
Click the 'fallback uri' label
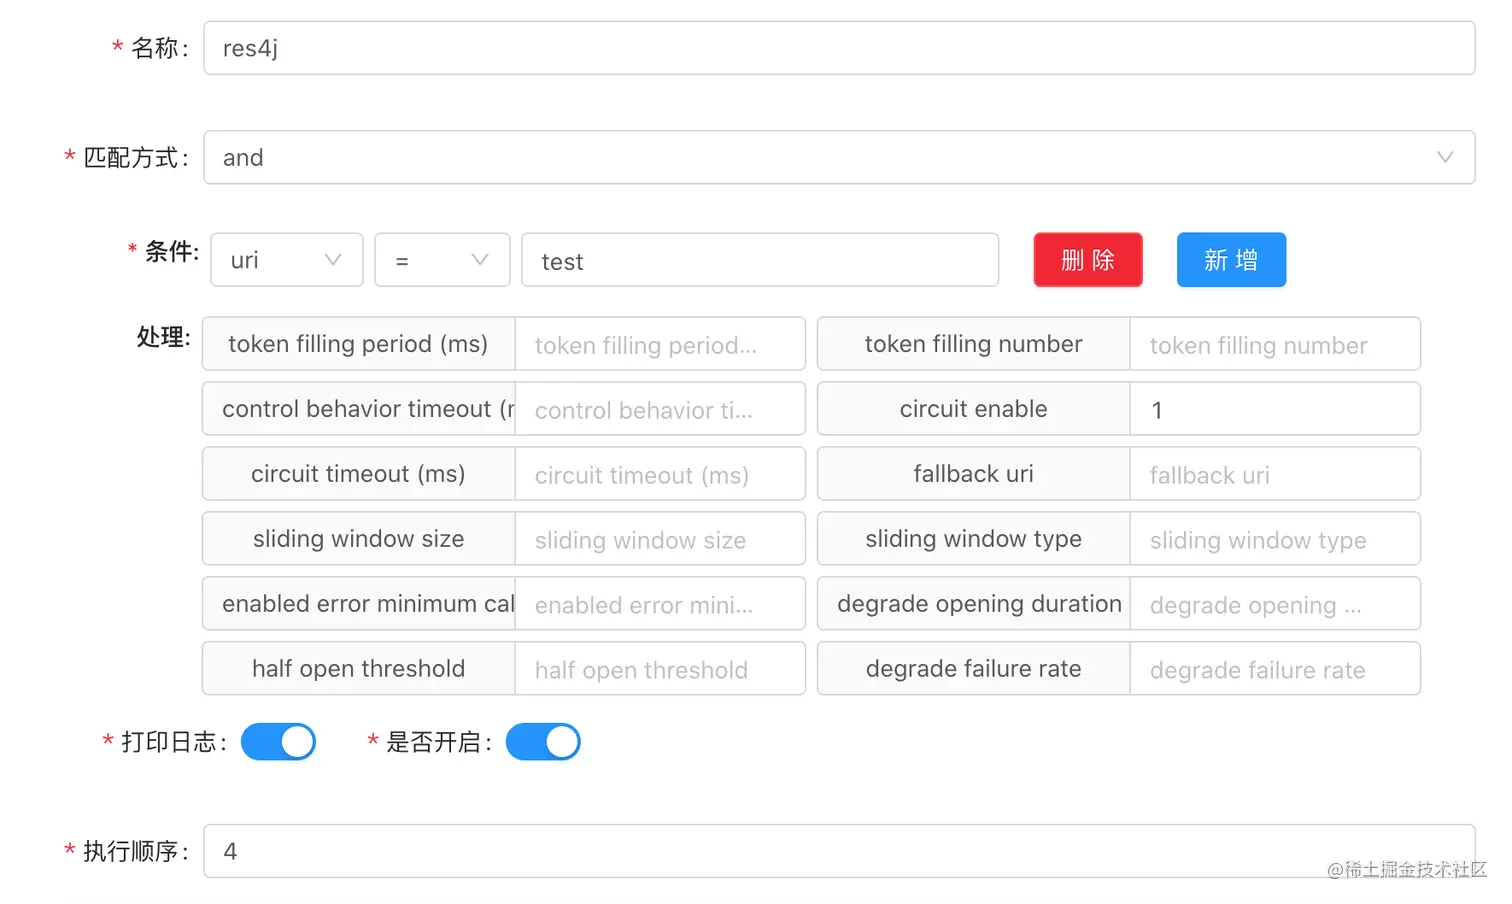pyautogui.click(x=973, y=474)
